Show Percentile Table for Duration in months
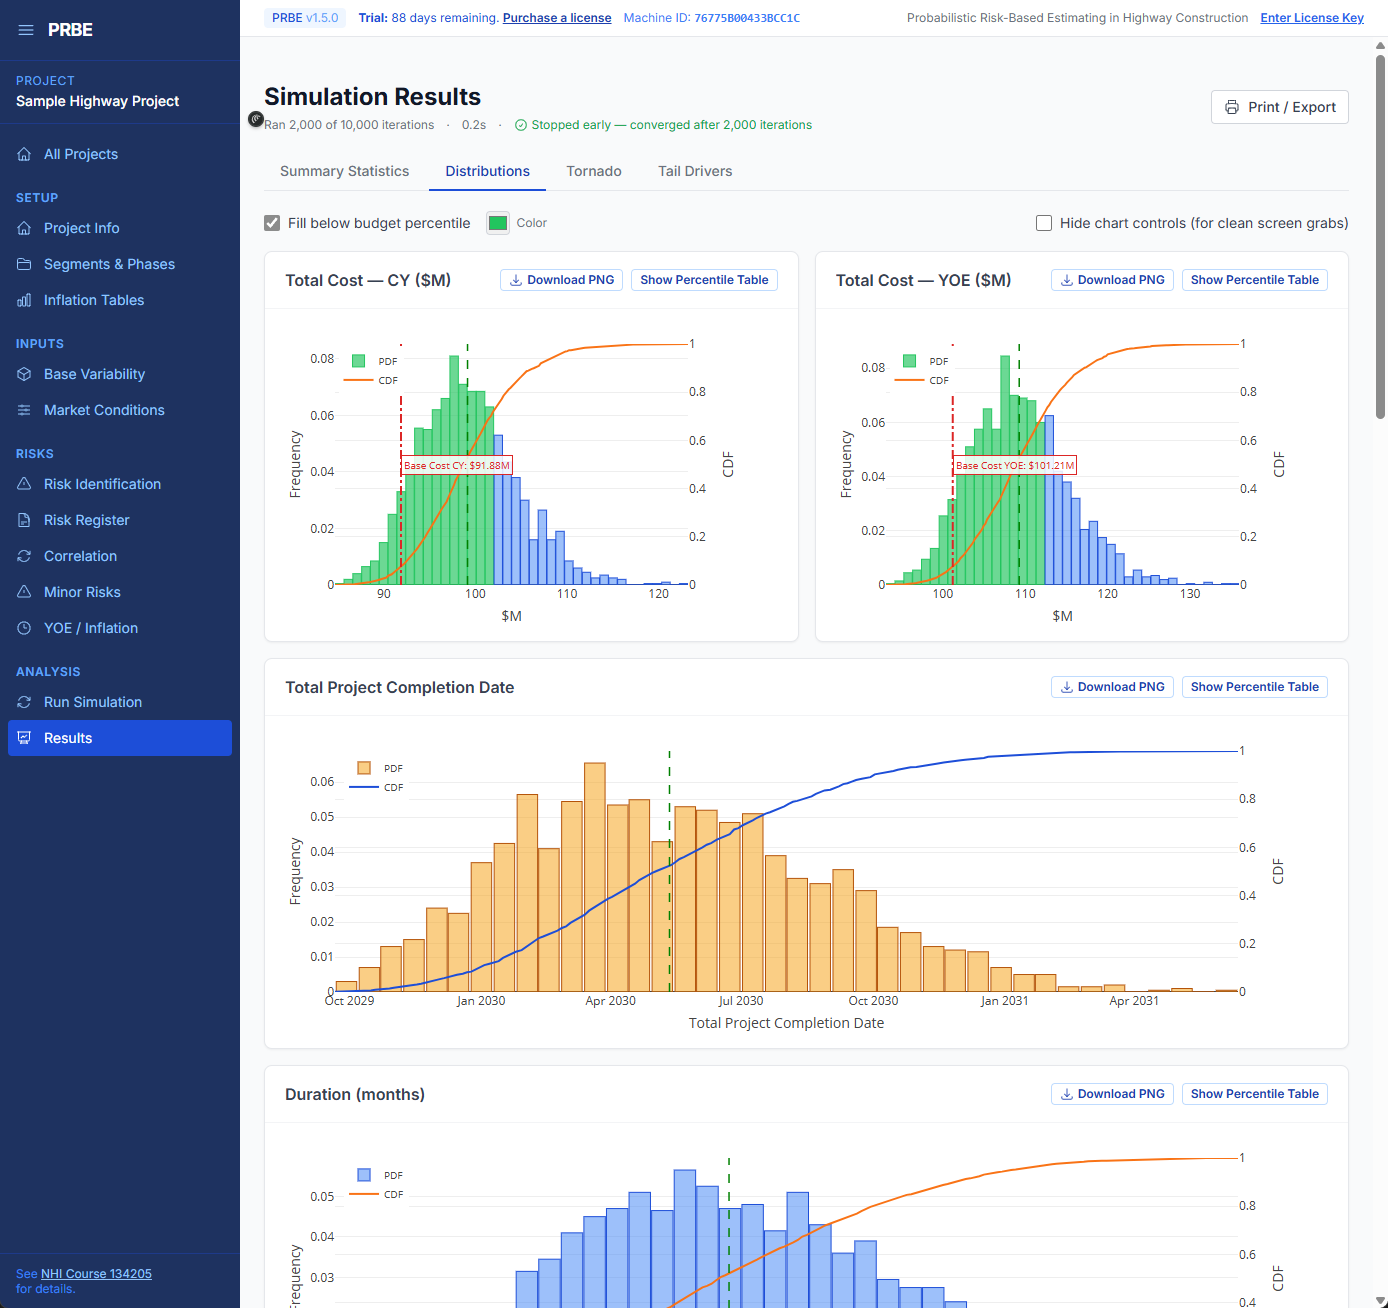Image resolution: width=1388 pixels, height=1308 pixels. click(x=1254, y=1094)
